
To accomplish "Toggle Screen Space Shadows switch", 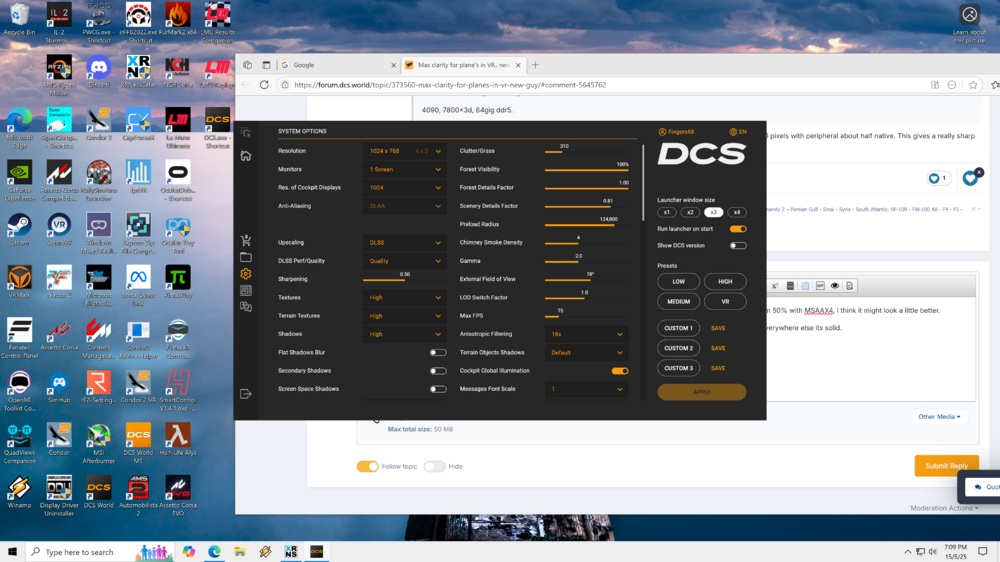I will [438, 389].
